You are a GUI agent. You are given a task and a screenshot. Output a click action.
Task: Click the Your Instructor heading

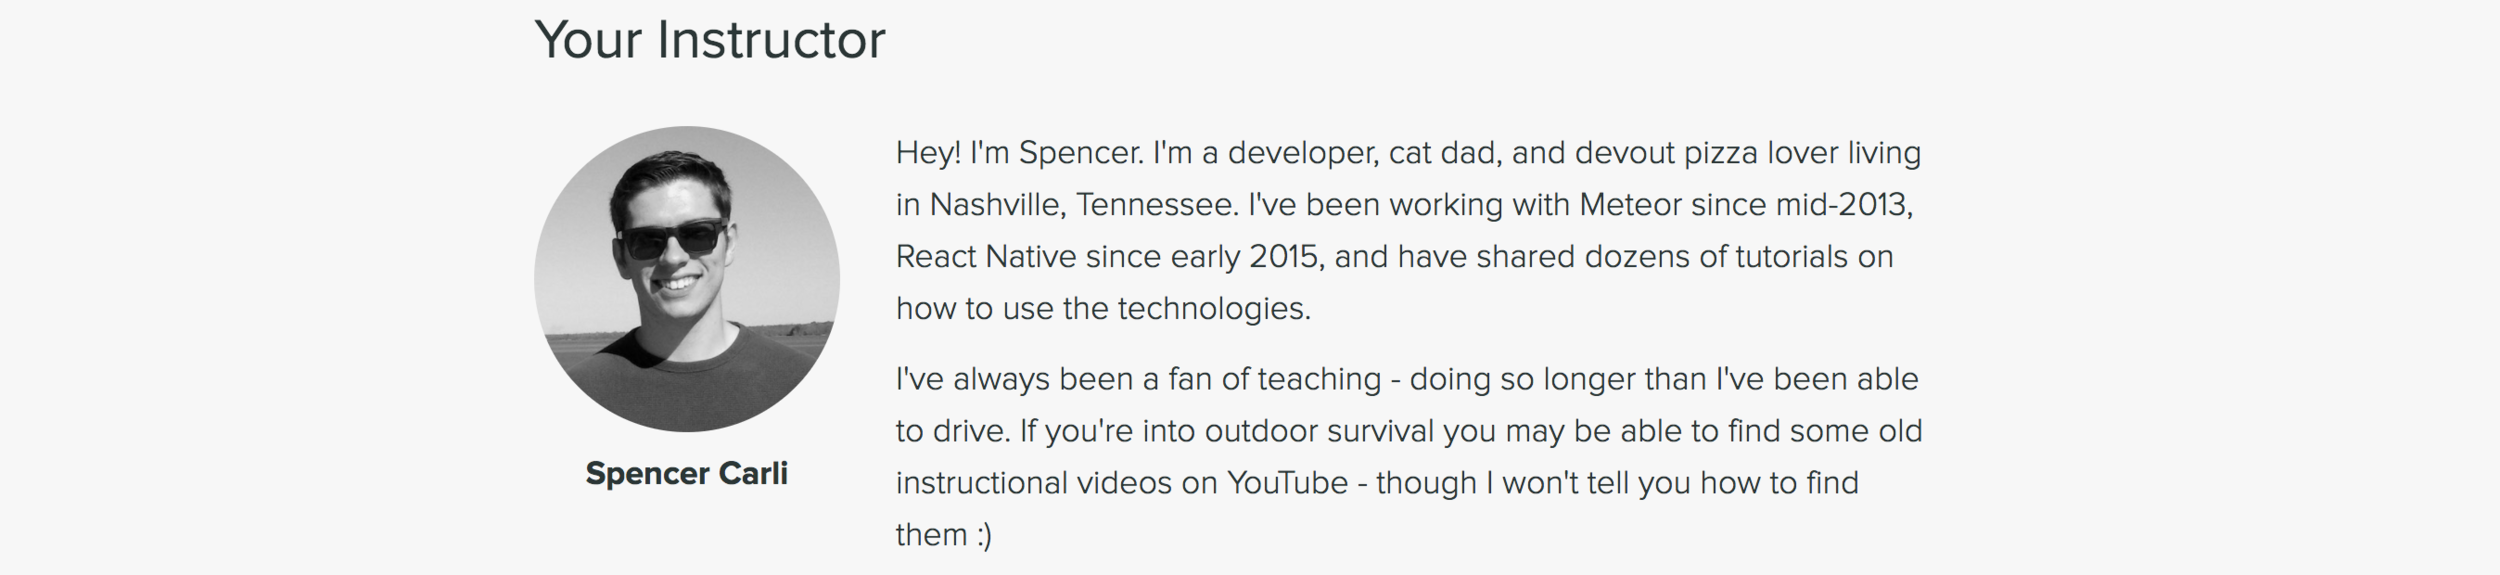point(709,40)
